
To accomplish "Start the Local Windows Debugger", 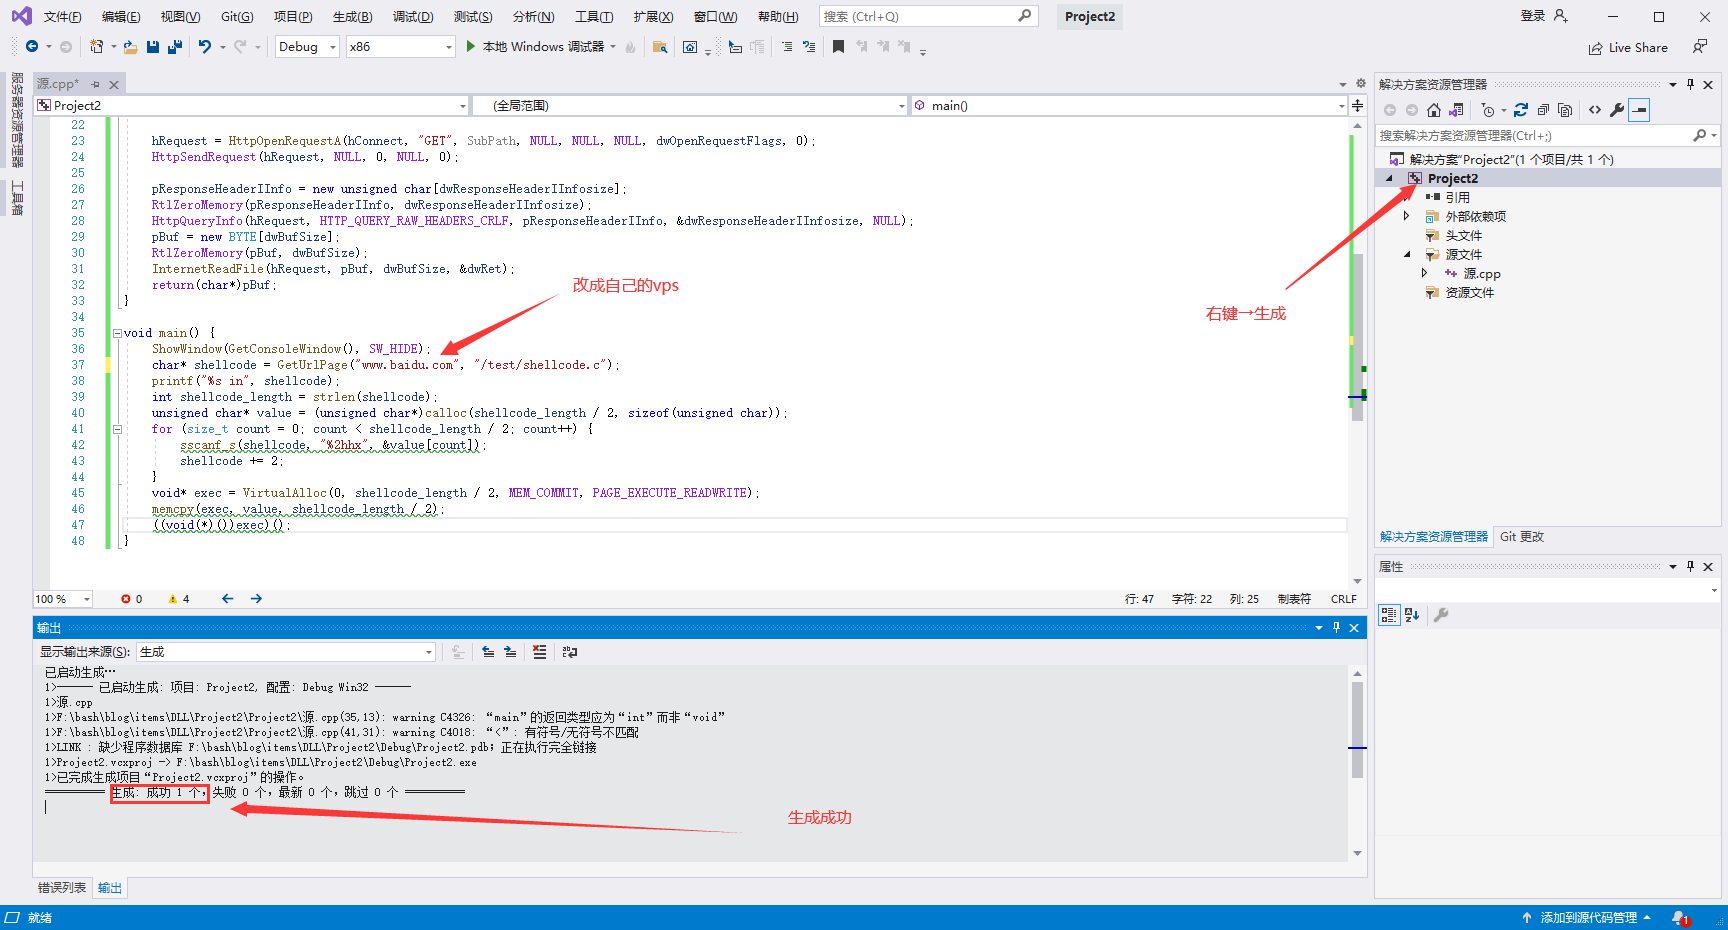I will (535, 47).
